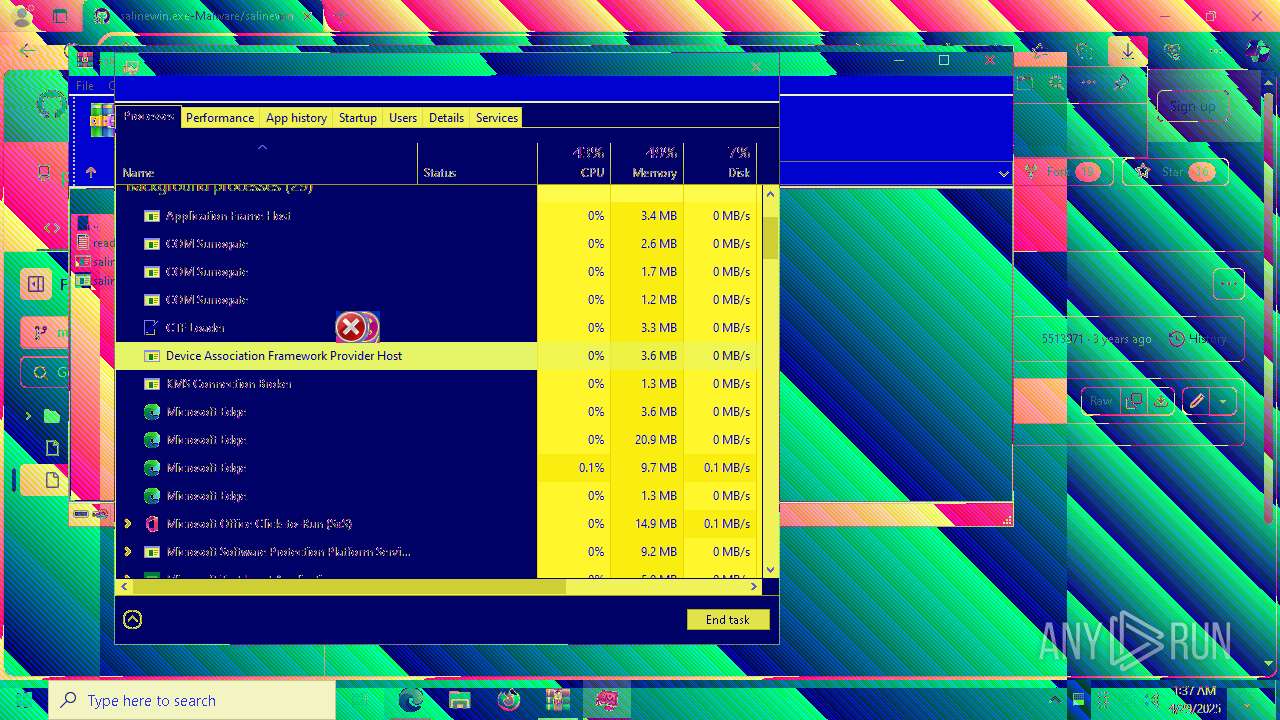Click the scroll right arrow in Task Manager
Screen dimensions: 1280x720
click(x=755, y=587)
